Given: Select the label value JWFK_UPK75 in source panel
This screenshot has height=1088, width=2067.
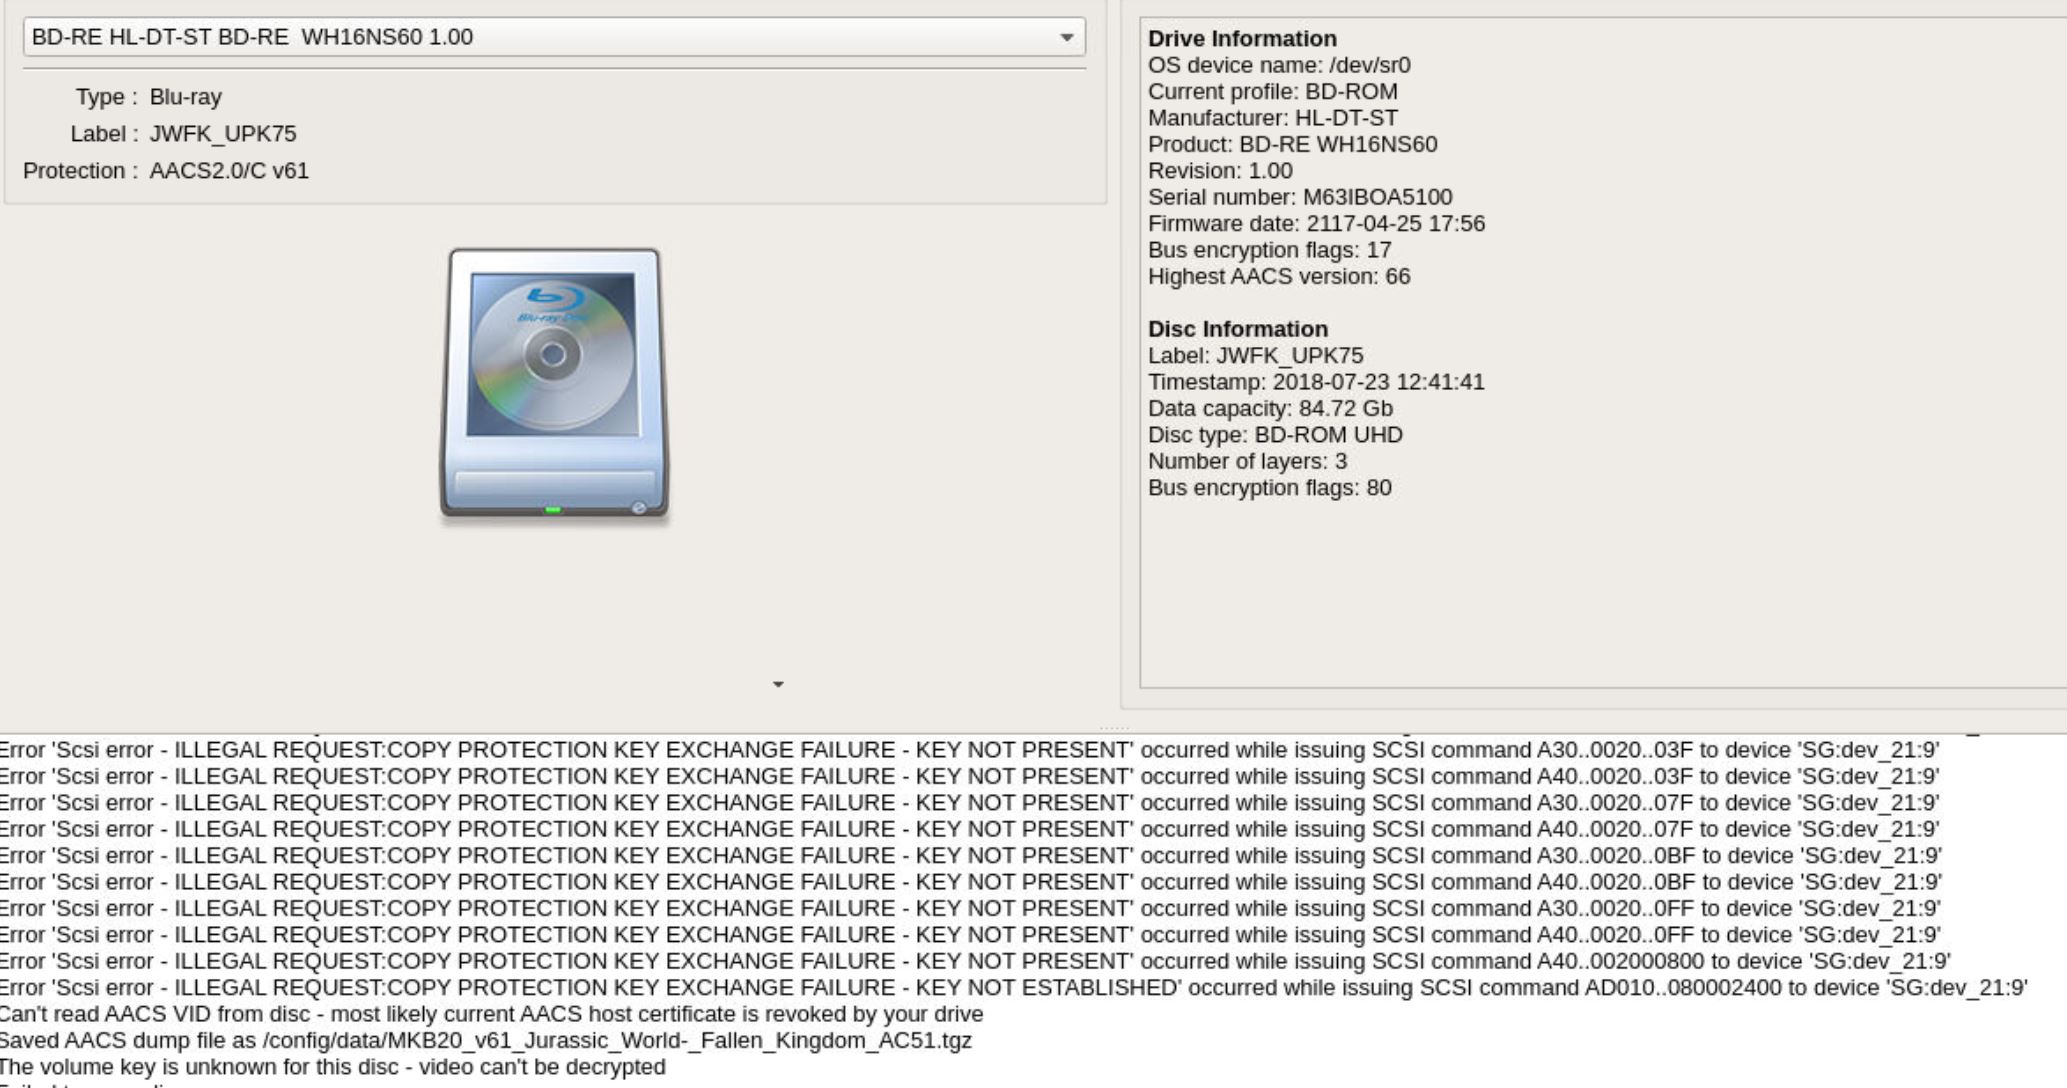Looking at the screenshot, I should 223,134.
